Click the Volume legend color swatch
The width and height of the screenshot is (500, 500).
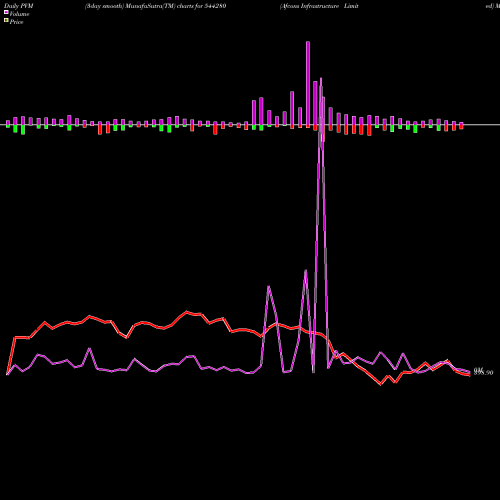pos(6,12)
